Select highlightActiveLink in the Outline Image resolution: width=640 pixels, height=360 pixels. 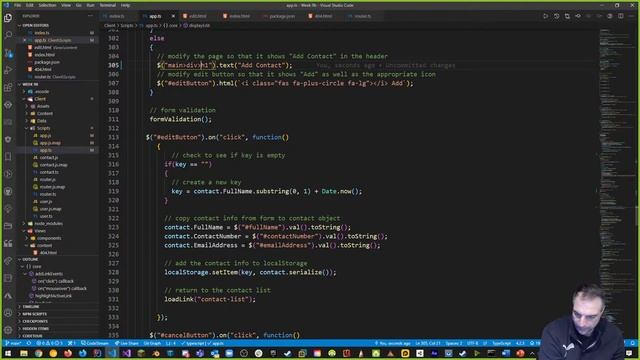click(x=53, y=296)
